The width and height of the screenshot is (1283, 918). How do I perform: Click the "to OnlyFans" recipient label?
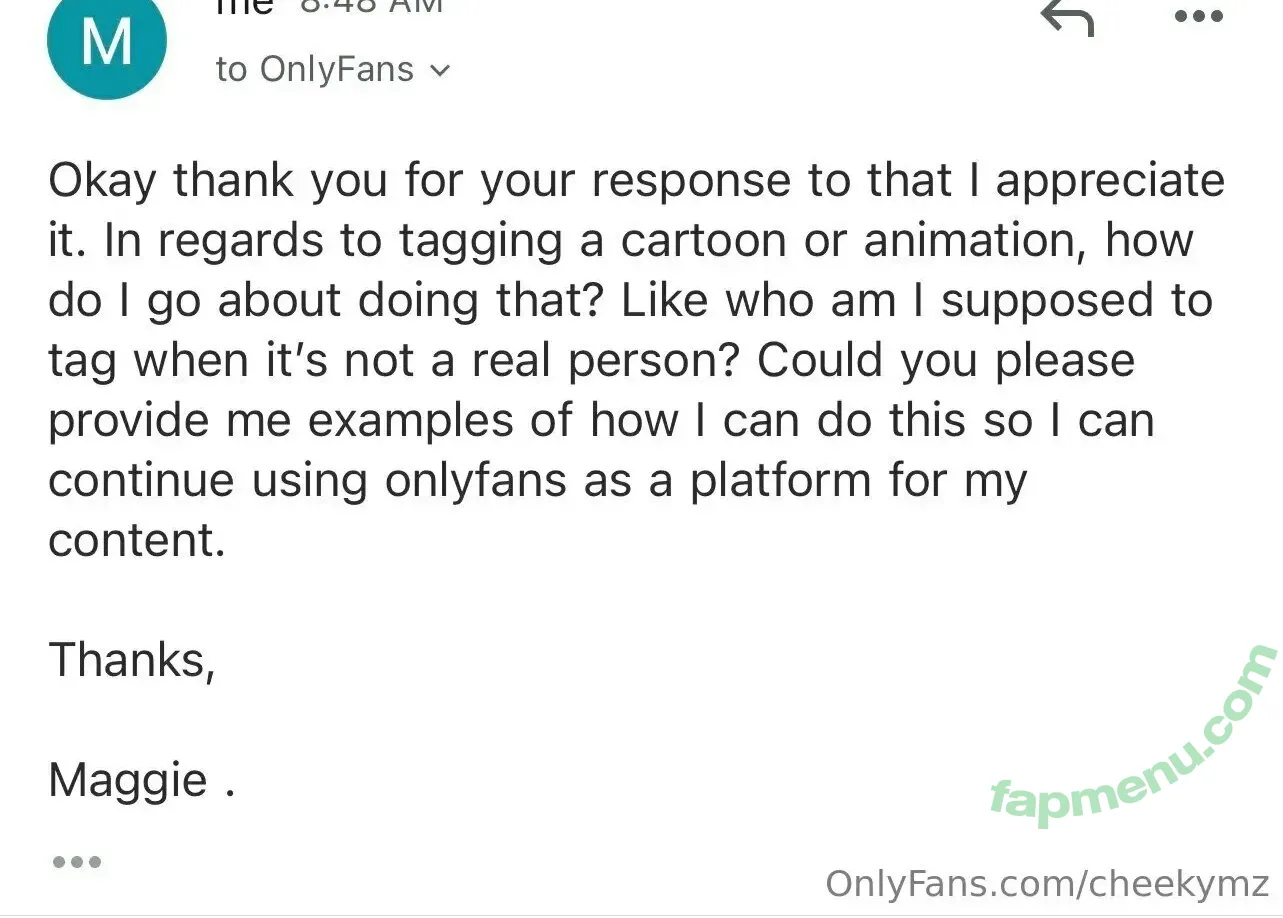(314, 70)
